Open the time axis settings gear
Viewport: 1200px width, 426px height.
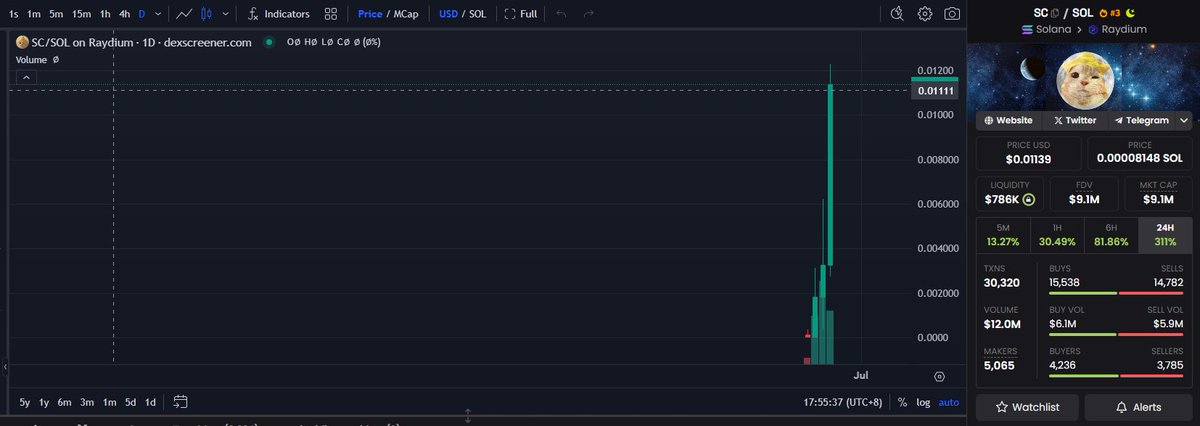[x=939, y=376]
